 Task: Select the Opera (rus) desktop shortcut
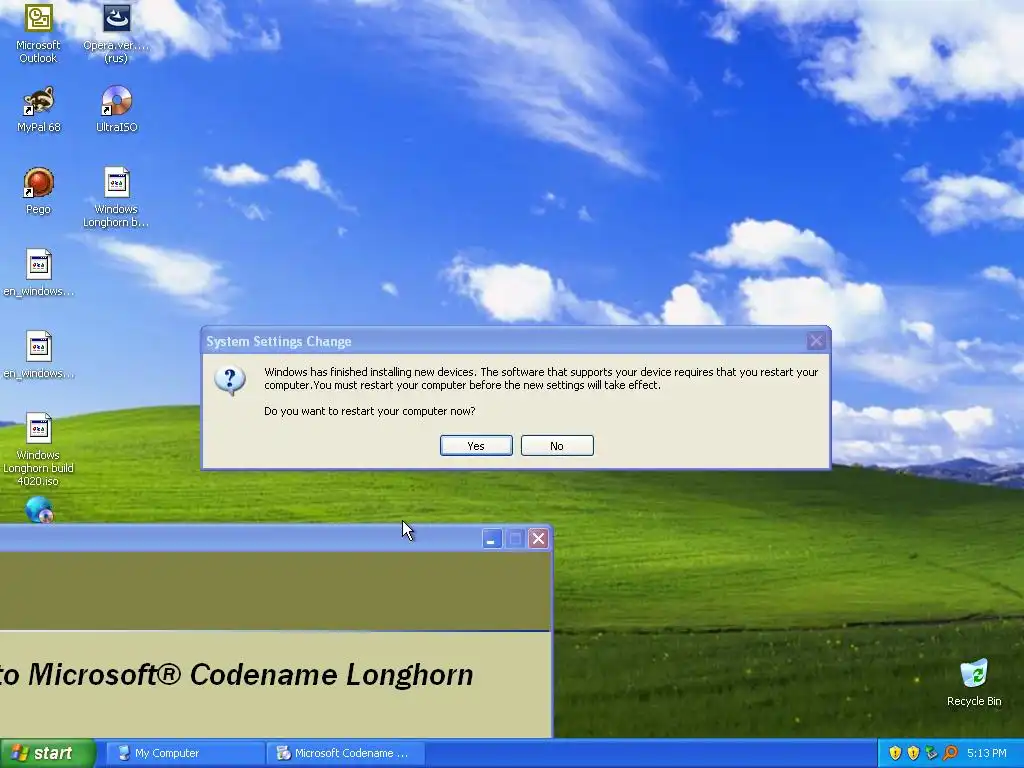(x=116, y=33)
